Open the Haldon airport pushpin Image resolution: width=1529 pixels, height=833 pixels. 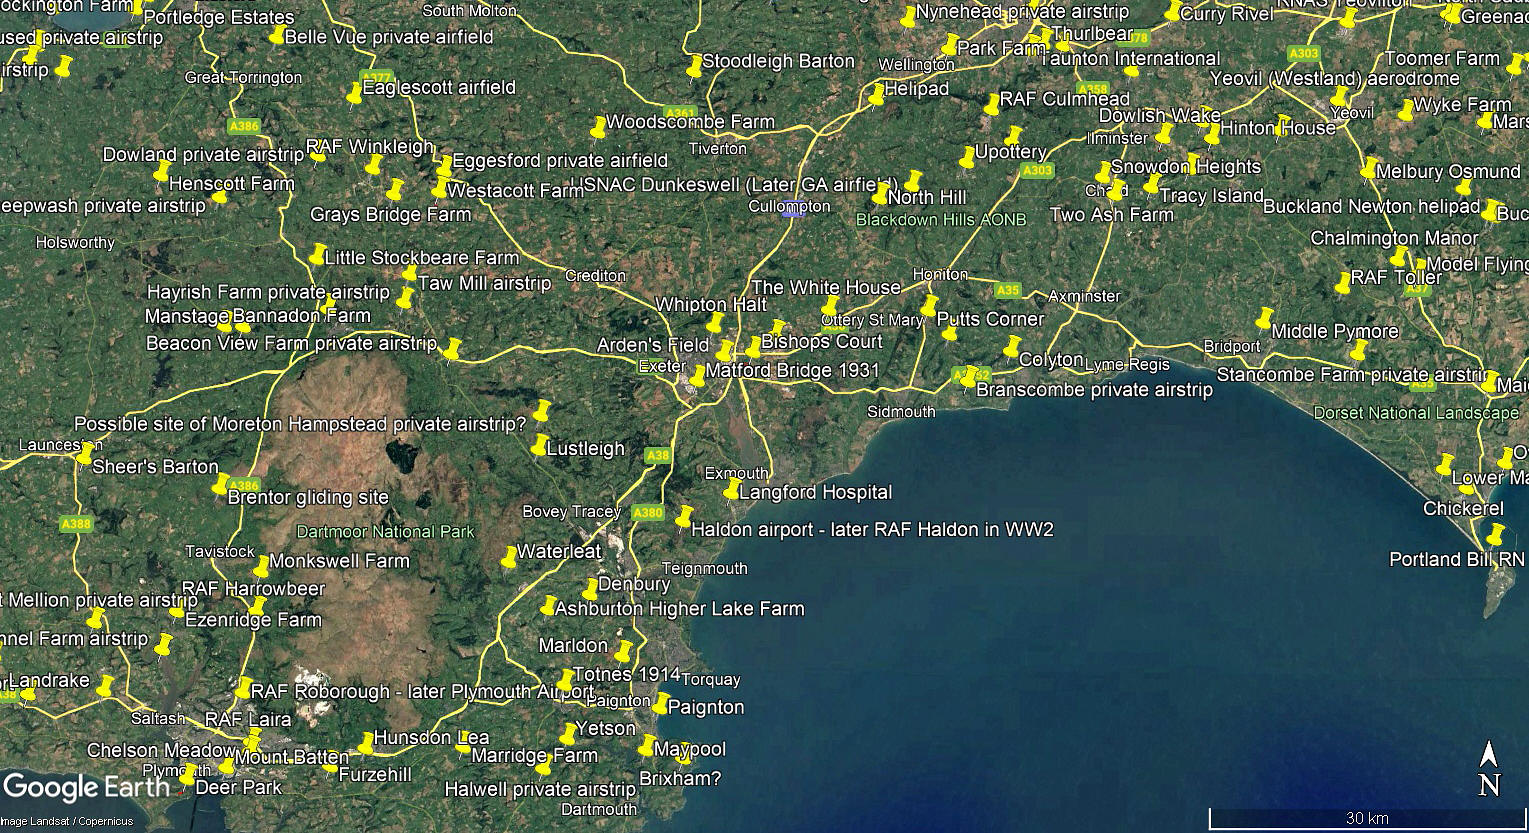tap(684, 517)
